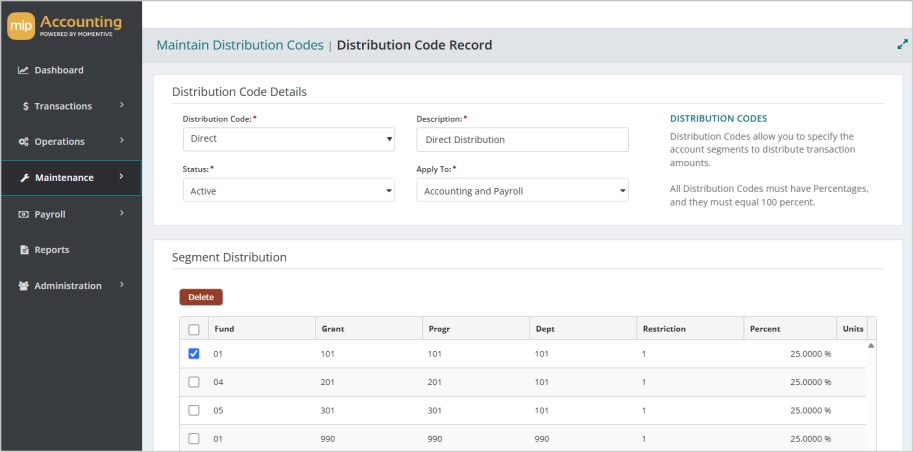Expand the Administration menu chevron
This screenshot has height=452, width=913.
122,285
